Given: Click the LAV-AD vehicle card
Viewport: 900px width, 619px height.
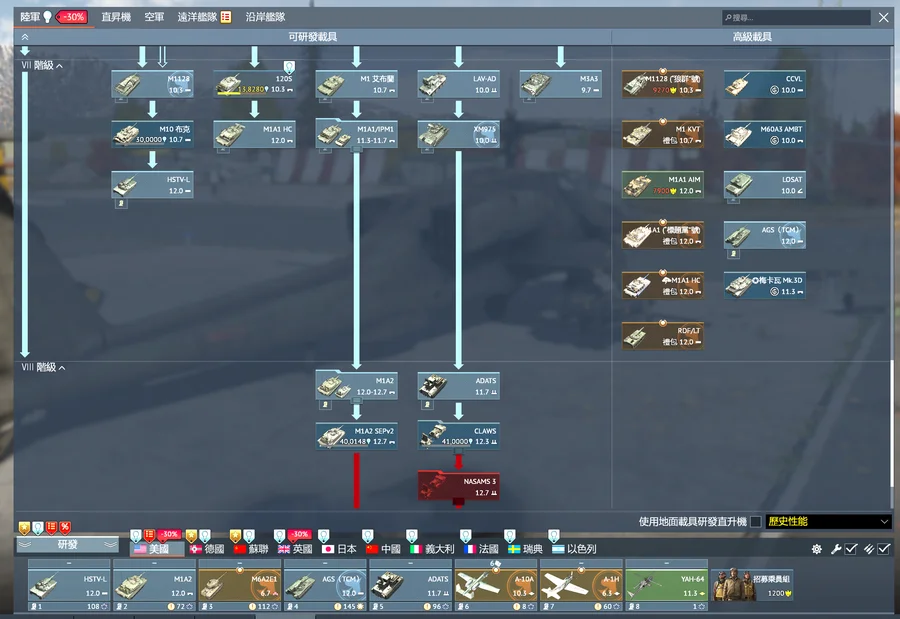Looking at the screenshot, I should click(458, 84).
